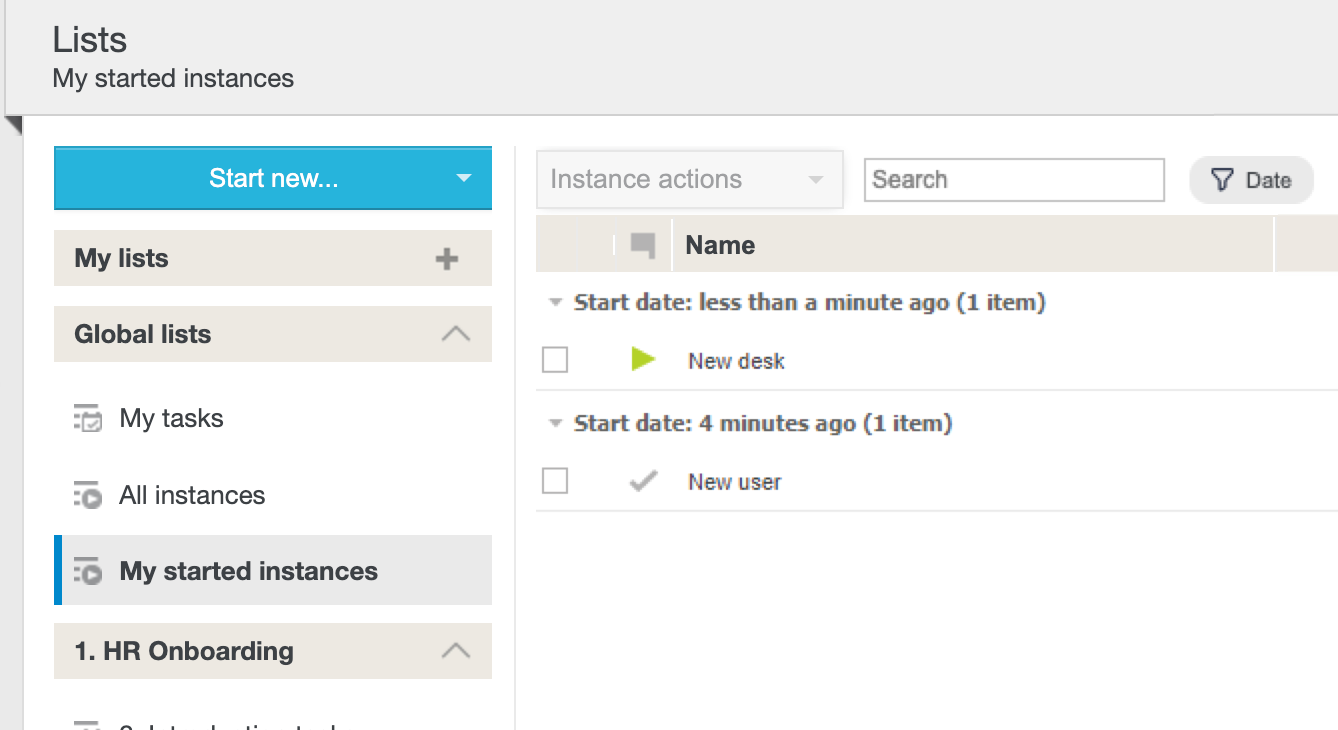This screenshot has height=730, width=1338.
Task: Click the gray checkmark icon for New user
Action: tap(643, 482)
